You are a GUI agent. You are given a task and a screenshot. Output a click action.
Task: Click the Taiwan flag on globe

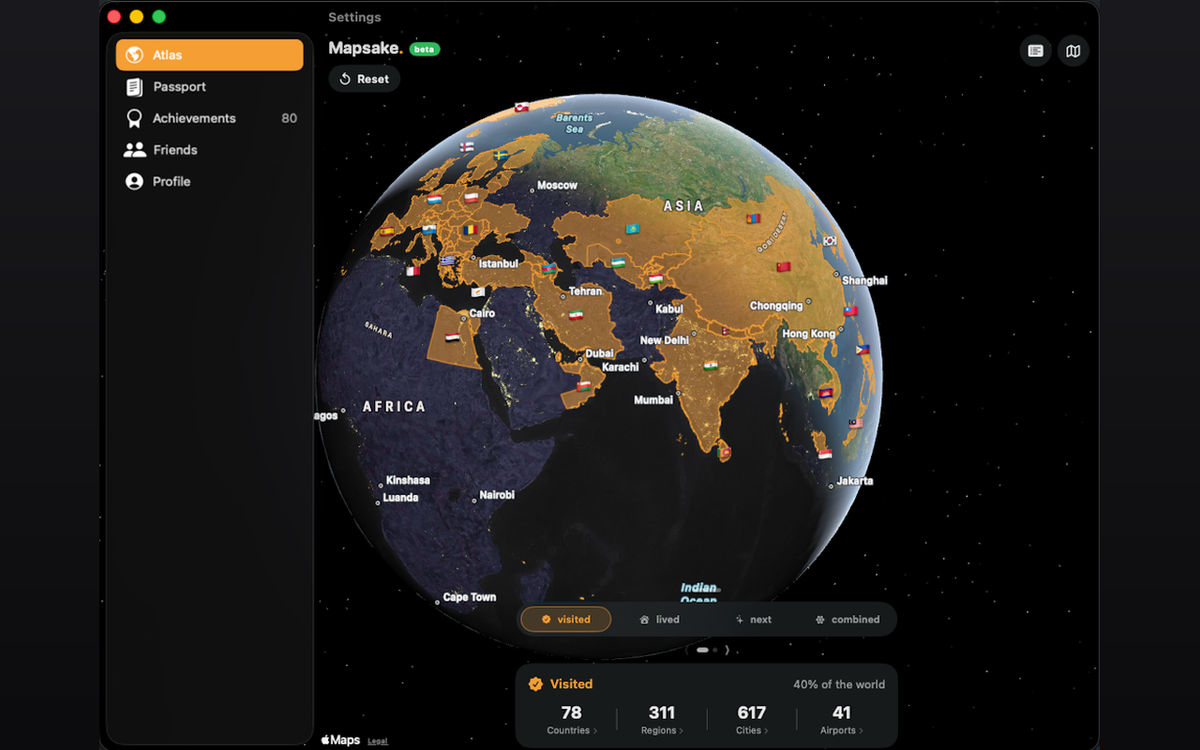tap(851, 311)
